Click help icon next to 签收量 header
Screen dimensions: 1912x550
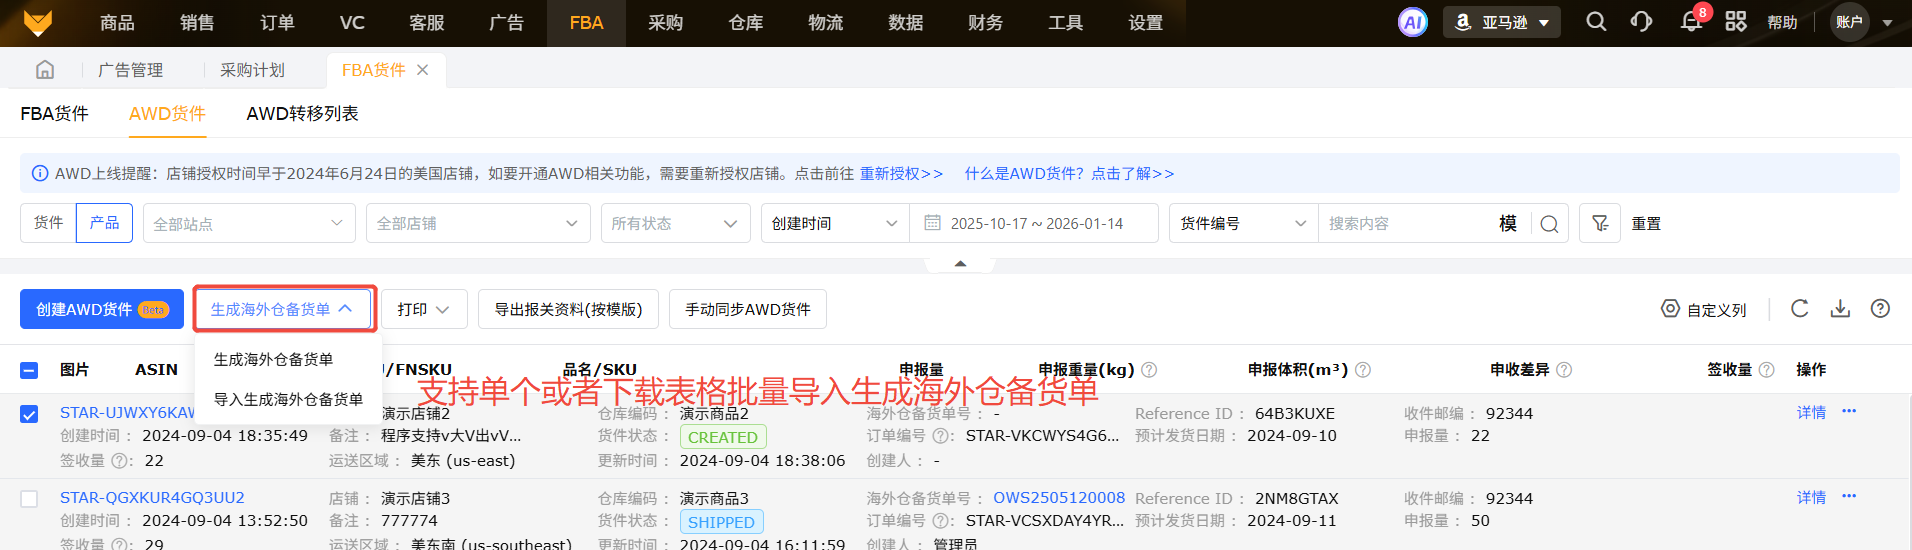tap(1767, 370)
